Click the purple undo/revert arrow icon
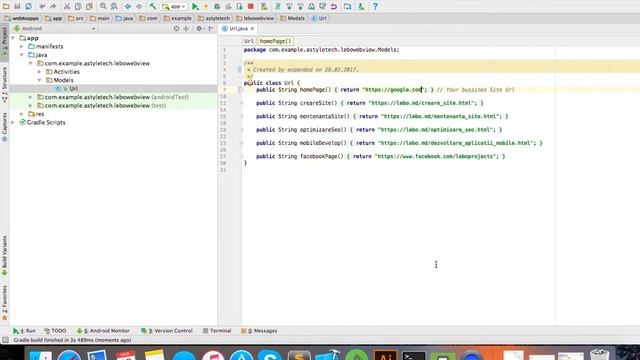This screenshot has width=640, height=360. tap(334, 6)
